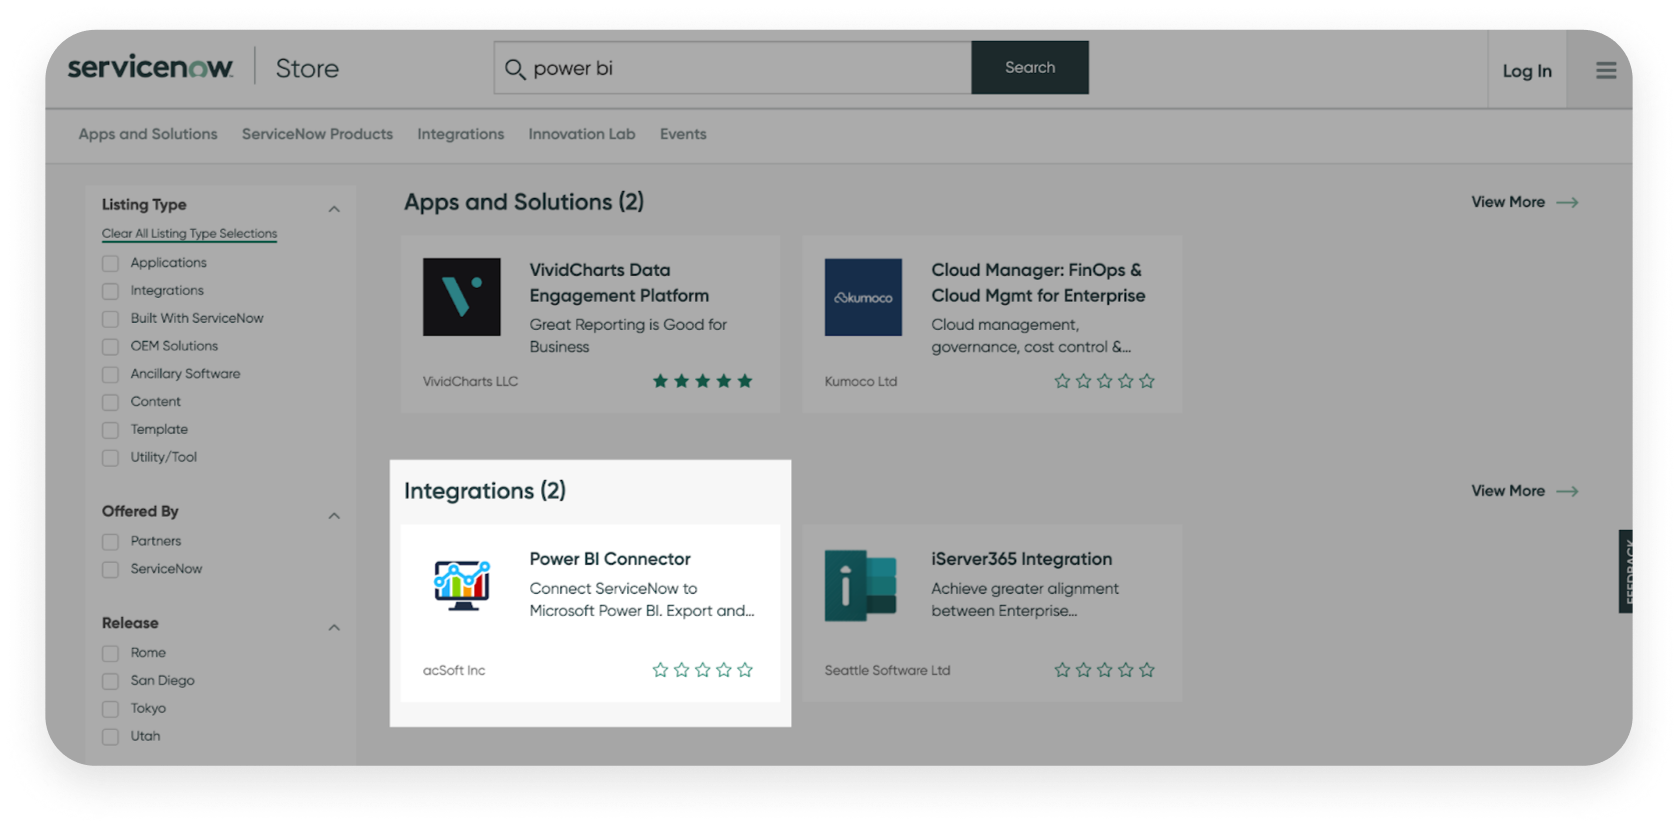1678x827 pixels.
Task: Click the ServiceNow logo
Action: click(x=150, y=67)
